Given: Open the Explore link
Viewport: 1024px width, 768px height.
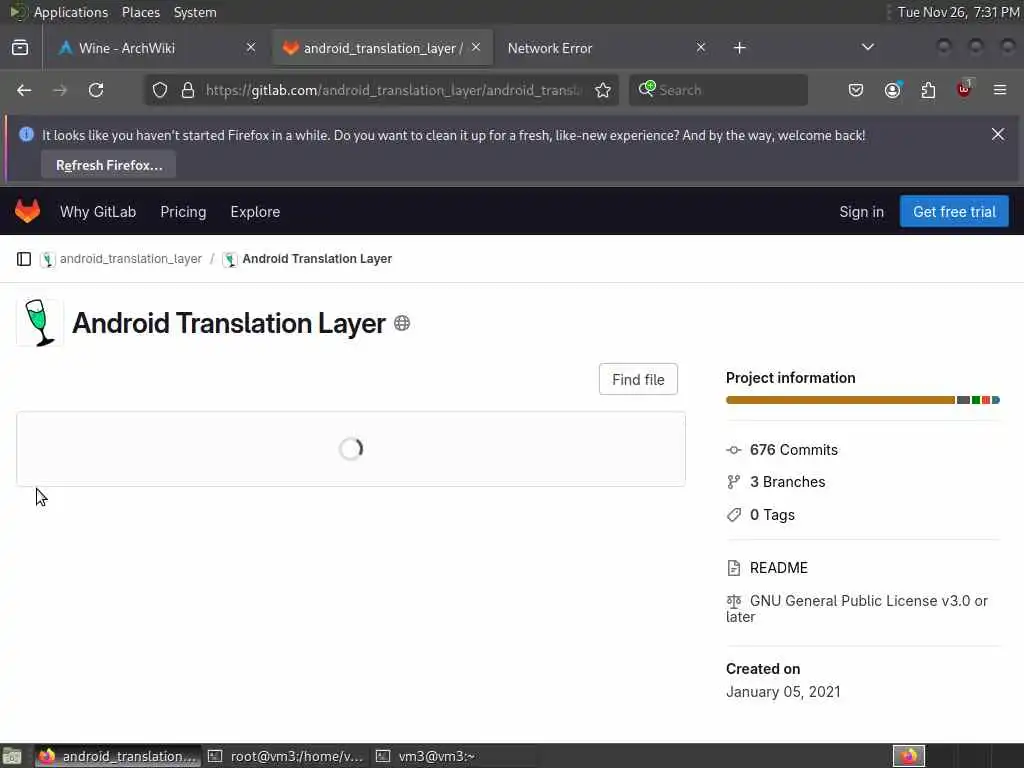Looking at the screenshot, I should [255, 212].
